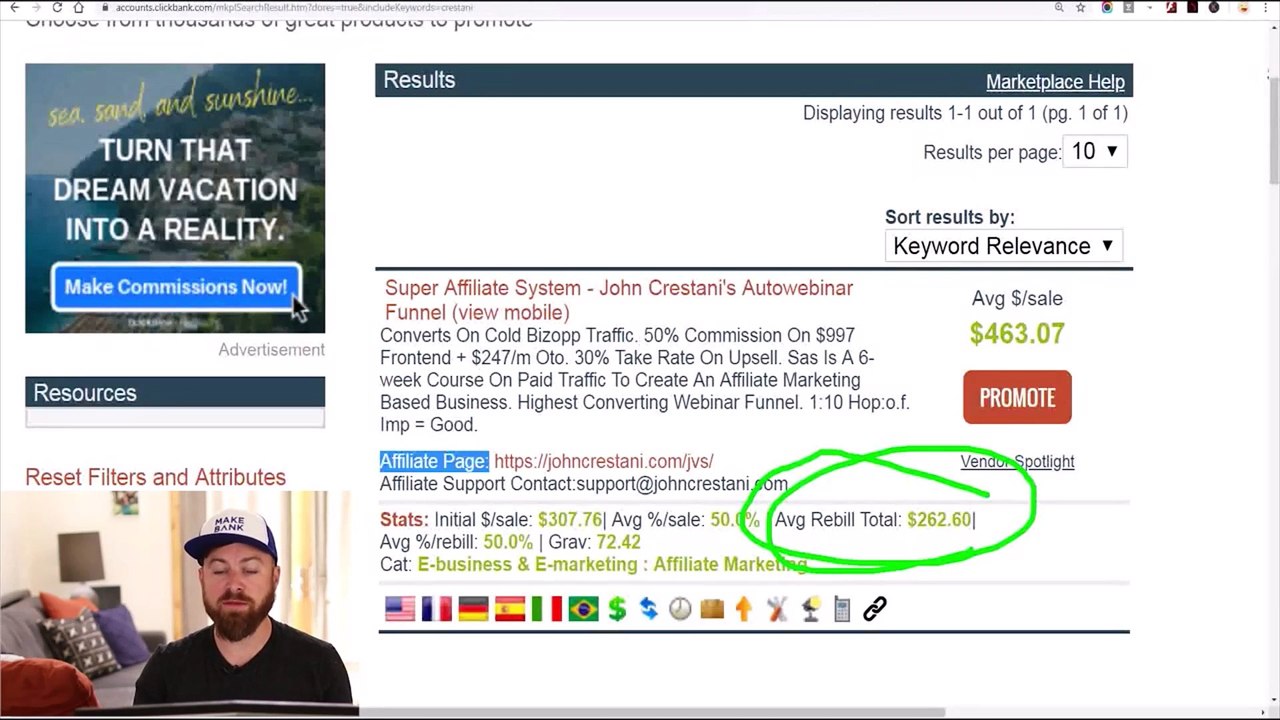The height and width of the screenshot is (720, 1280).
Task: Open the browser three-dot menu
Action: (x=1267, y=7)
